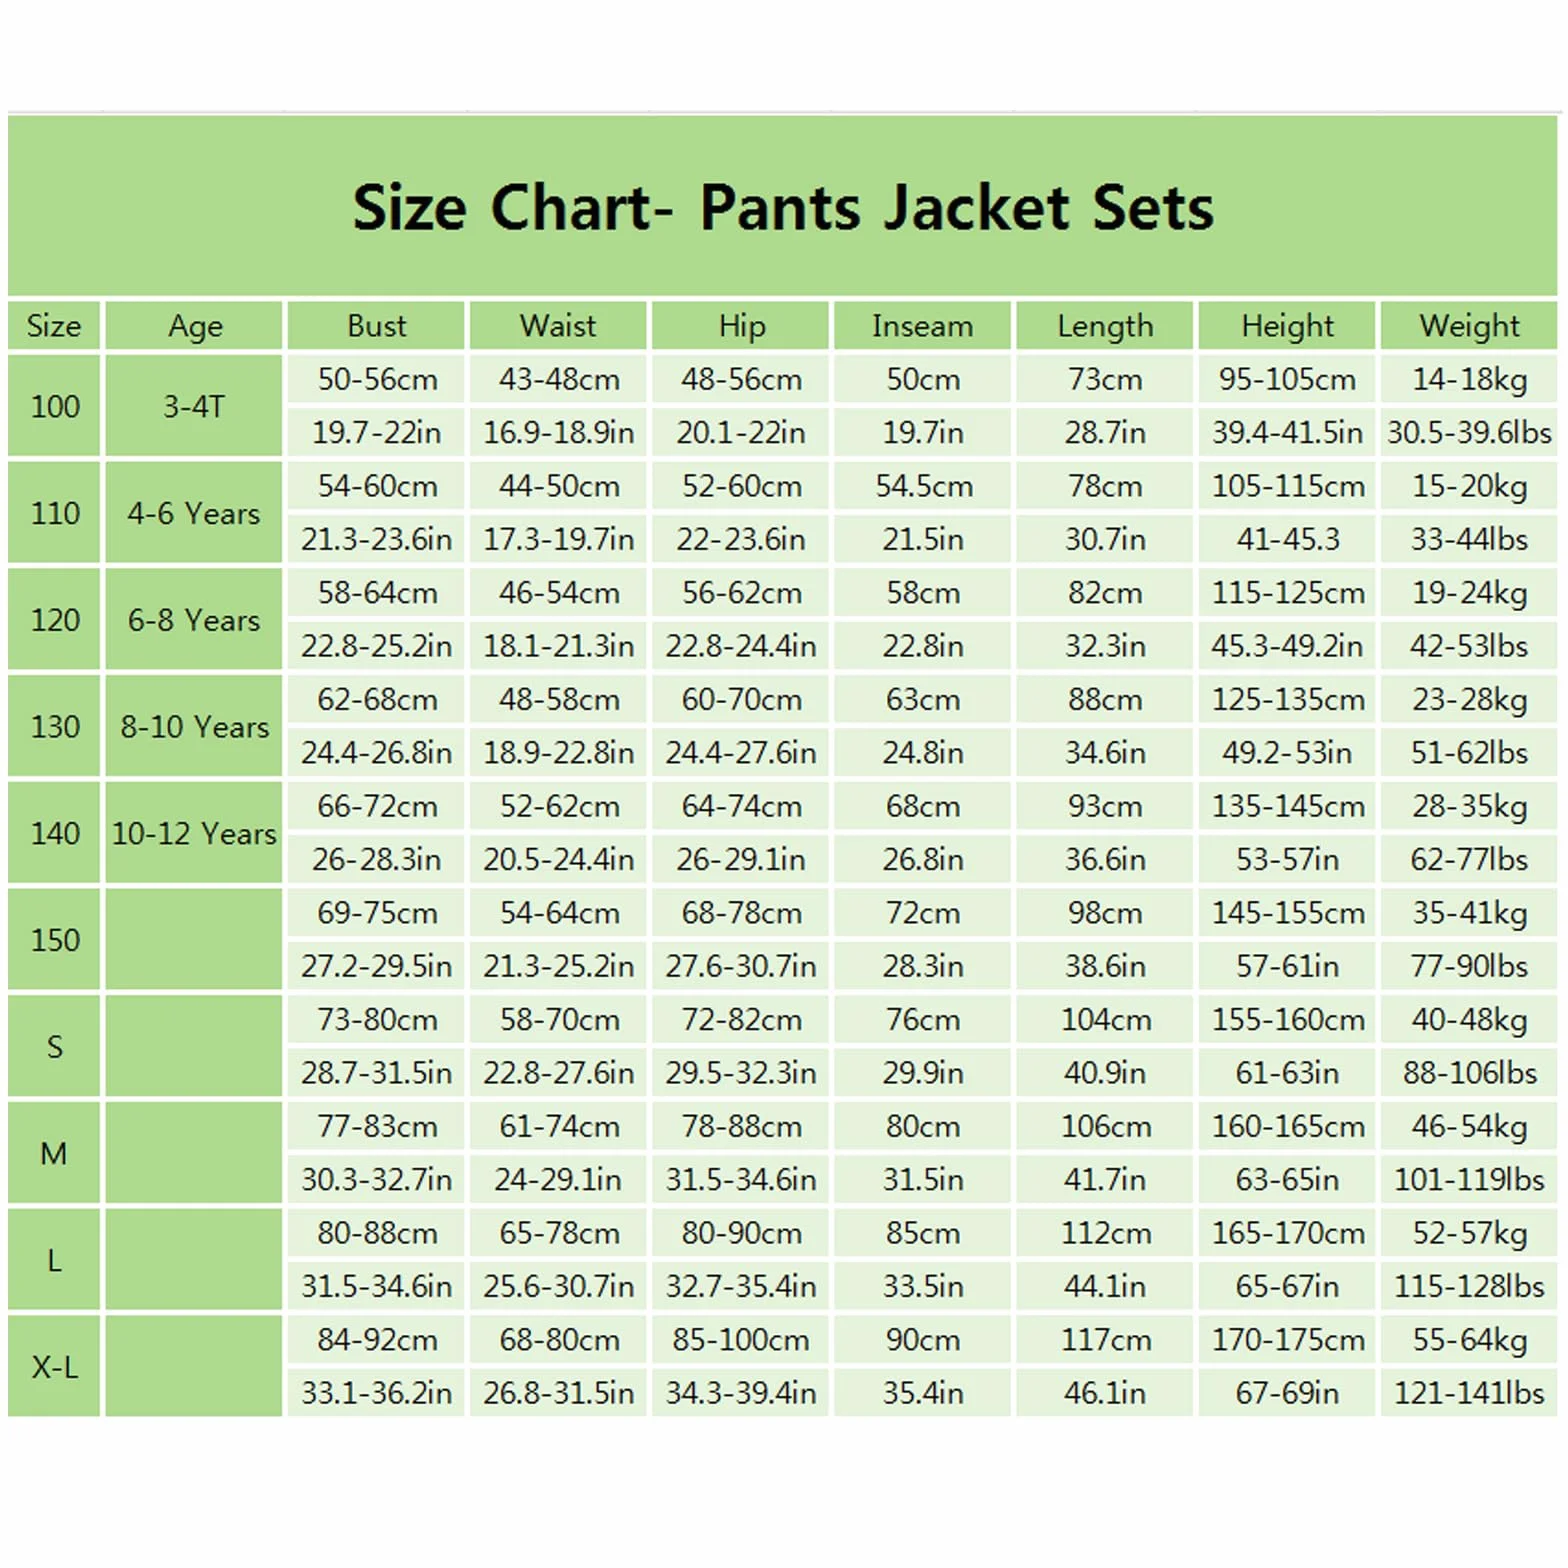Select the size 100 row label
The height and width of the screenshot is (1568, 1568).
pyautogui.click(x=54, y=406)
